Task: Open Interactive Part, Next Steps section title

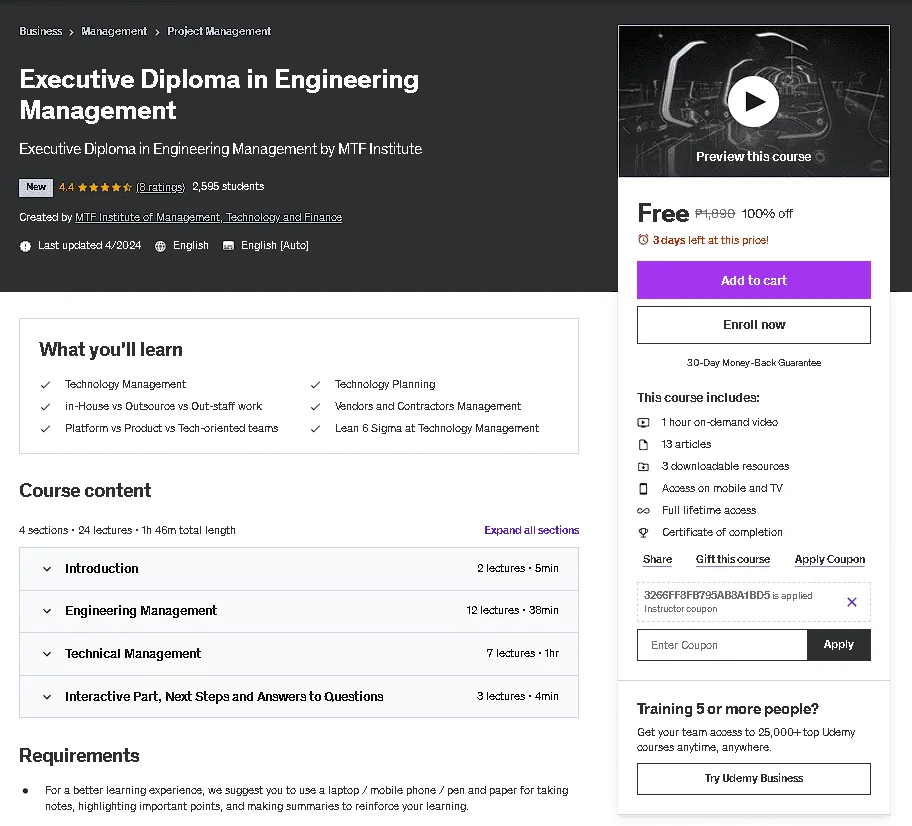Action: point(224,696)
